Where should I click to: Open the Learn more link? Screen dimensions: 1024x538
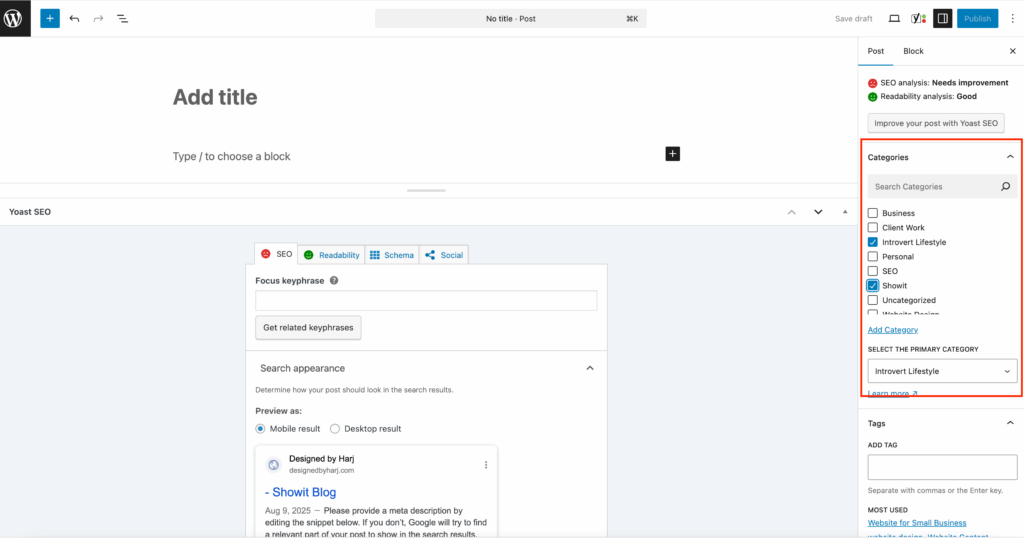click(892, 393)
